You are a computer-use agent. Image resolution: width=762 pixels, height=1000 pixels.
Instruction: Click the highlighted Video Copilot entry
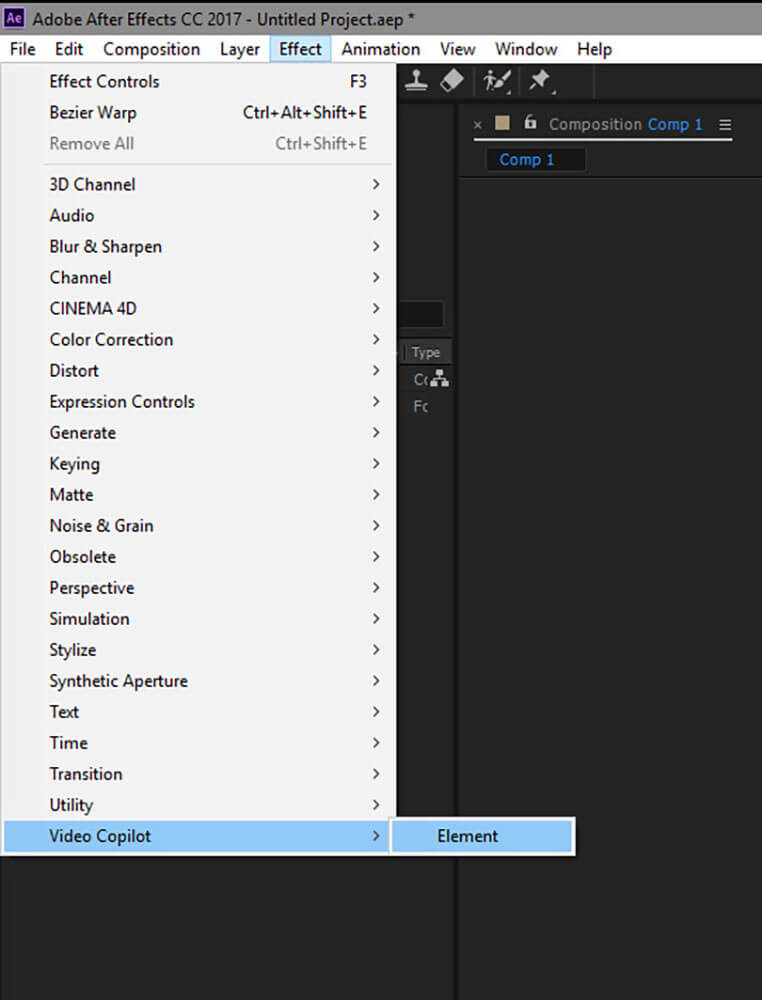pyautogui.click(x=197, y=836)
